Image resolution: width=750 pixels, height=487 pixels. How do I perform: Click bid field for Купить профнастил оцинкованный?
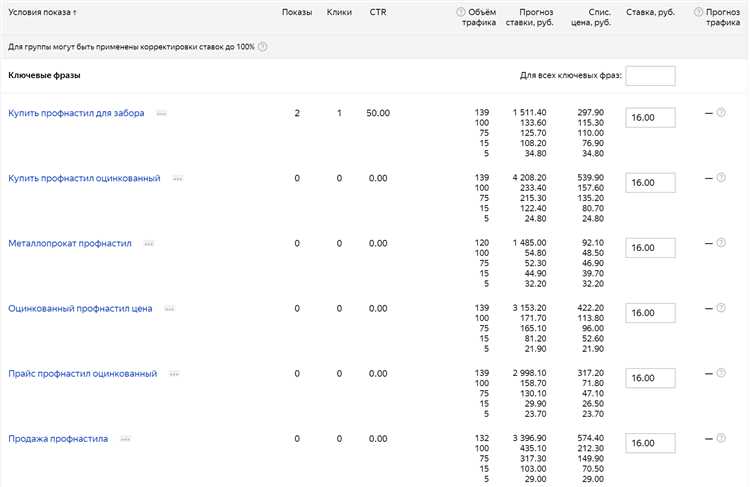[650, 183]
